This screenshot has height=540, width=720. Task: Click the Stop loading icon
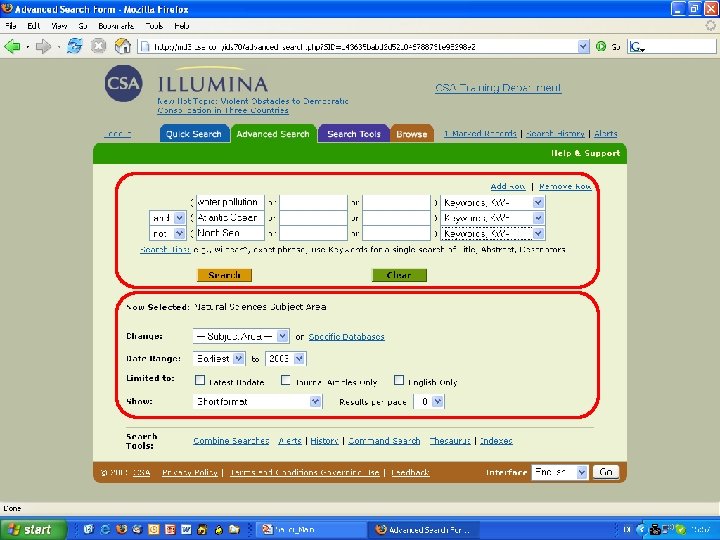(x=98, y=46)
